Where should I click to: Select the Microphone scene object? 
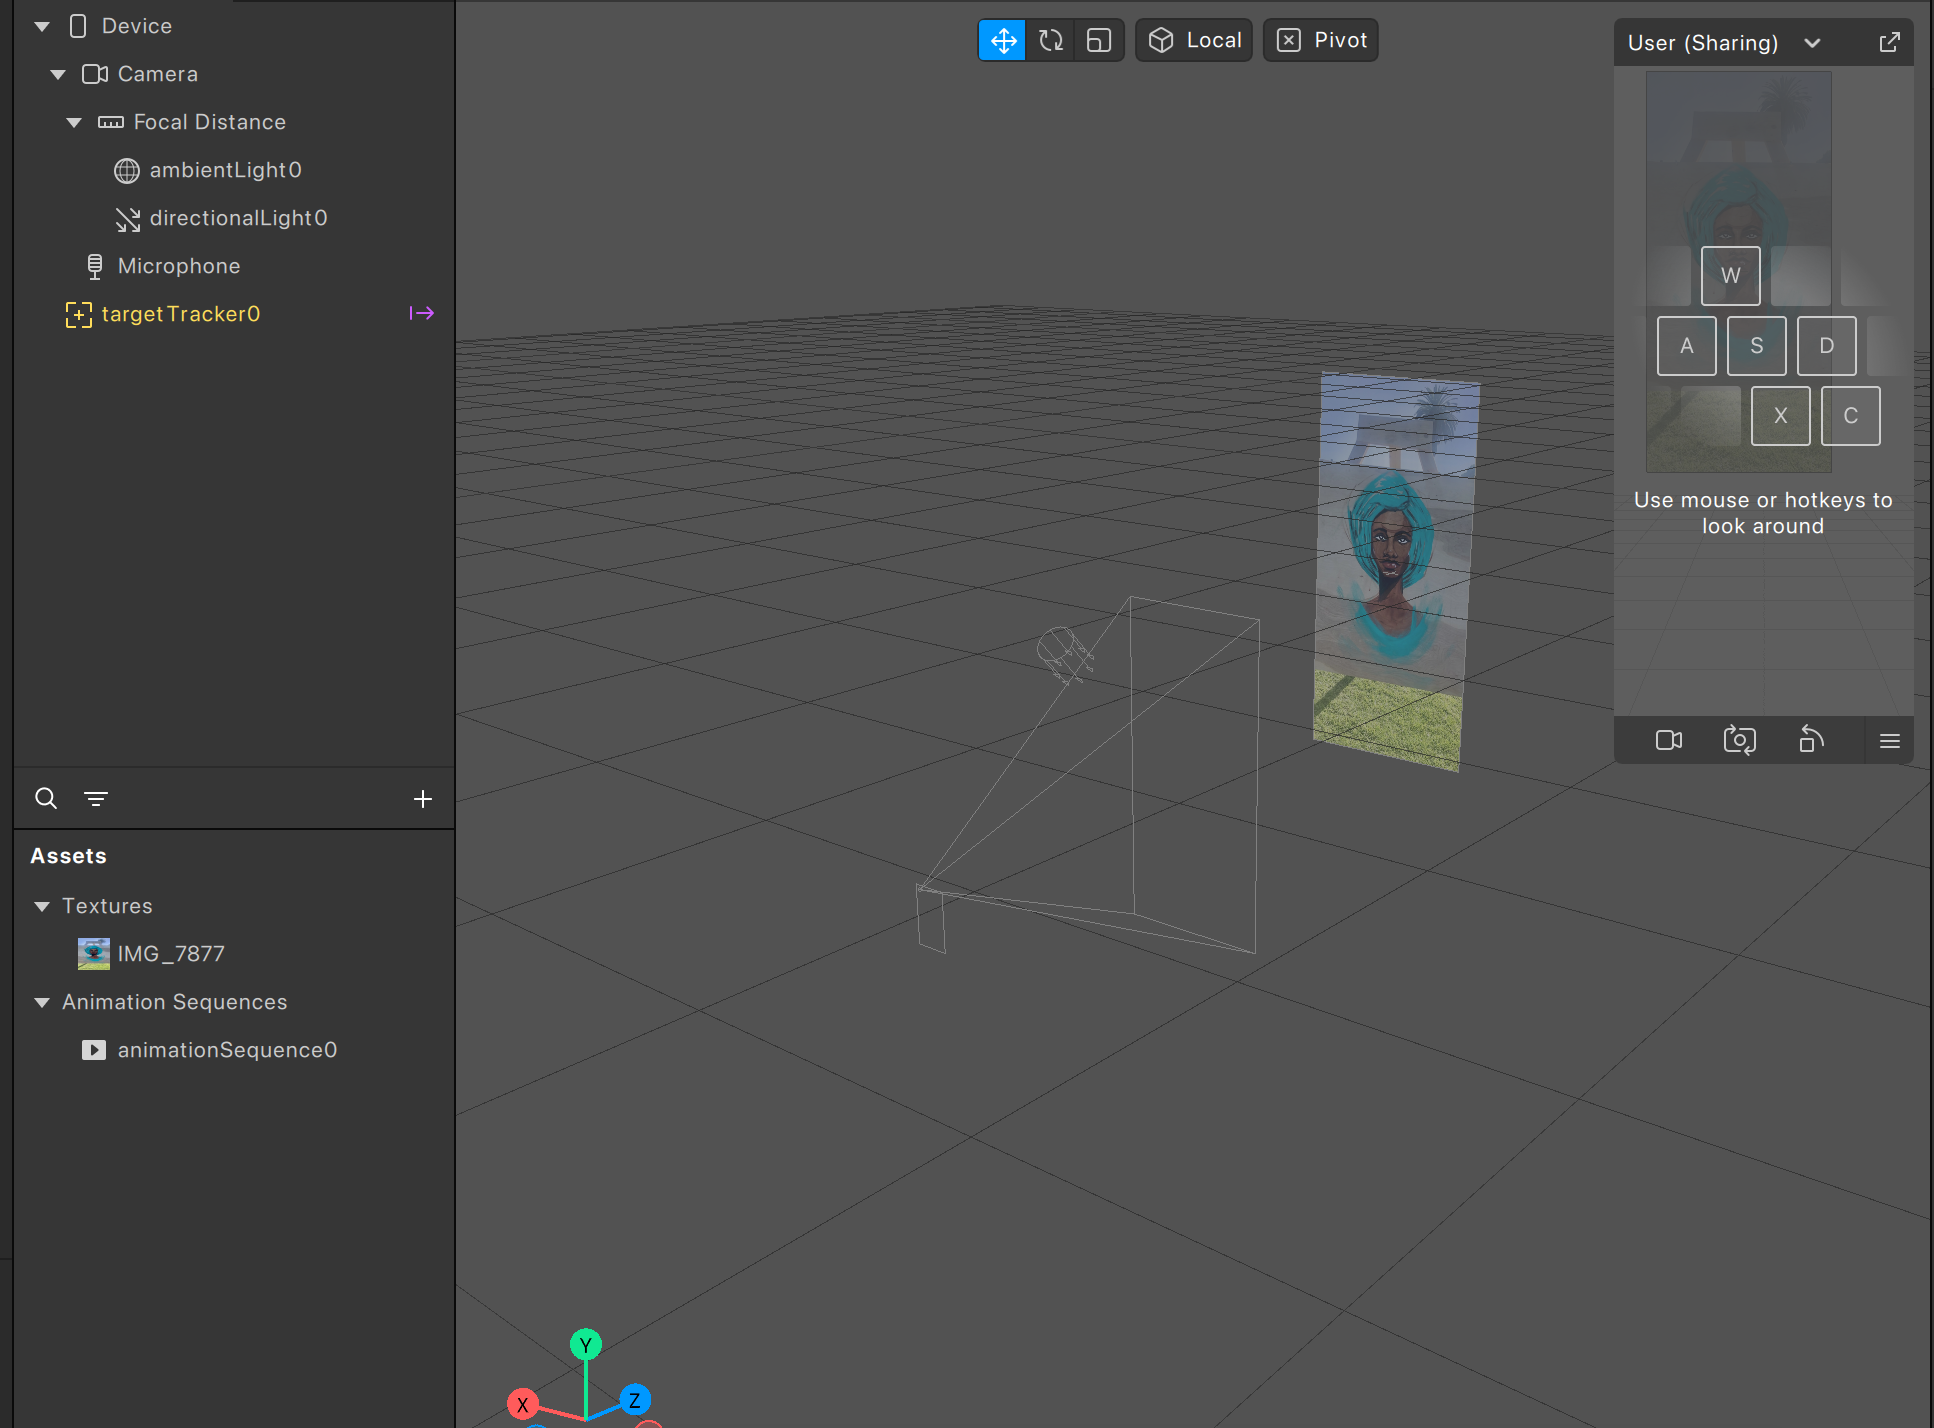(x=179, y=267)
